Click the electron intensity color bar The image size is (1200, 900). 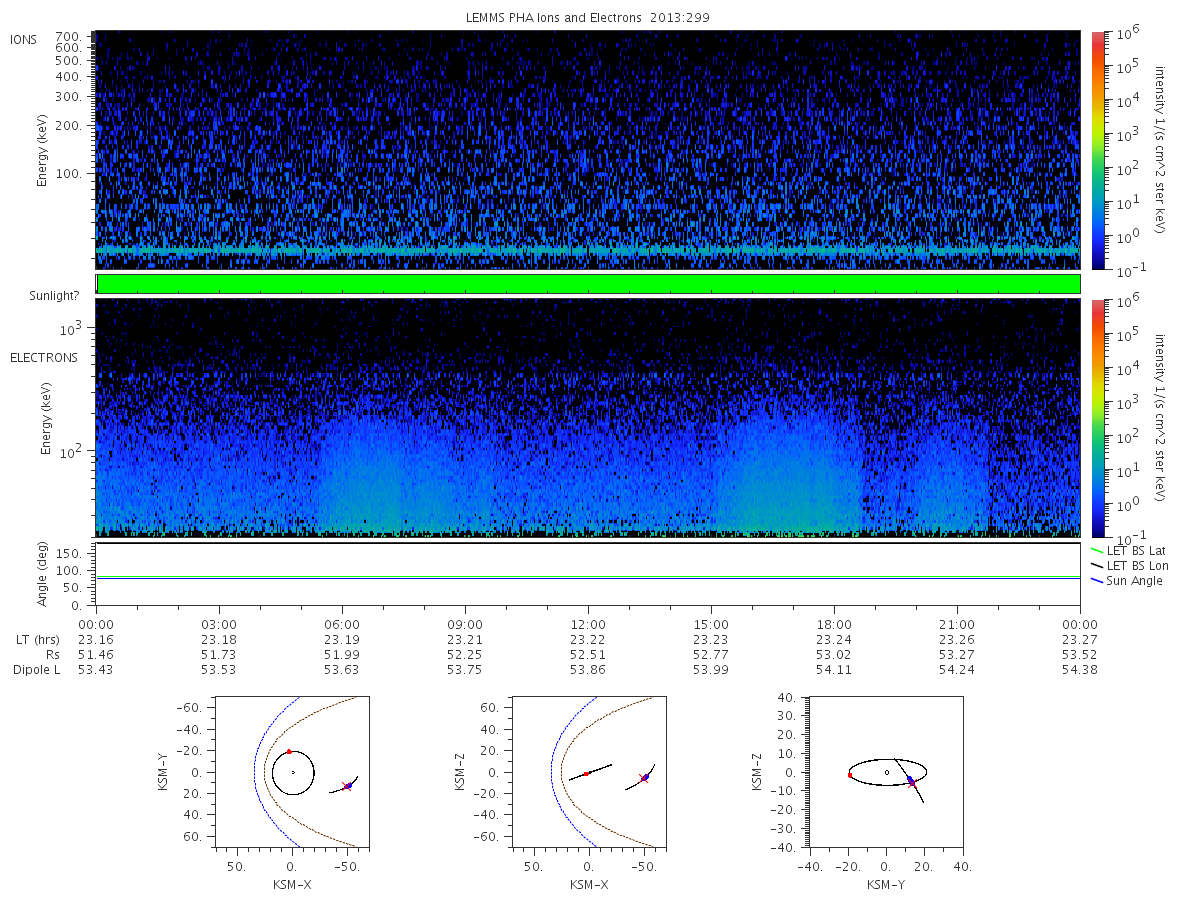pos(1097,417)
